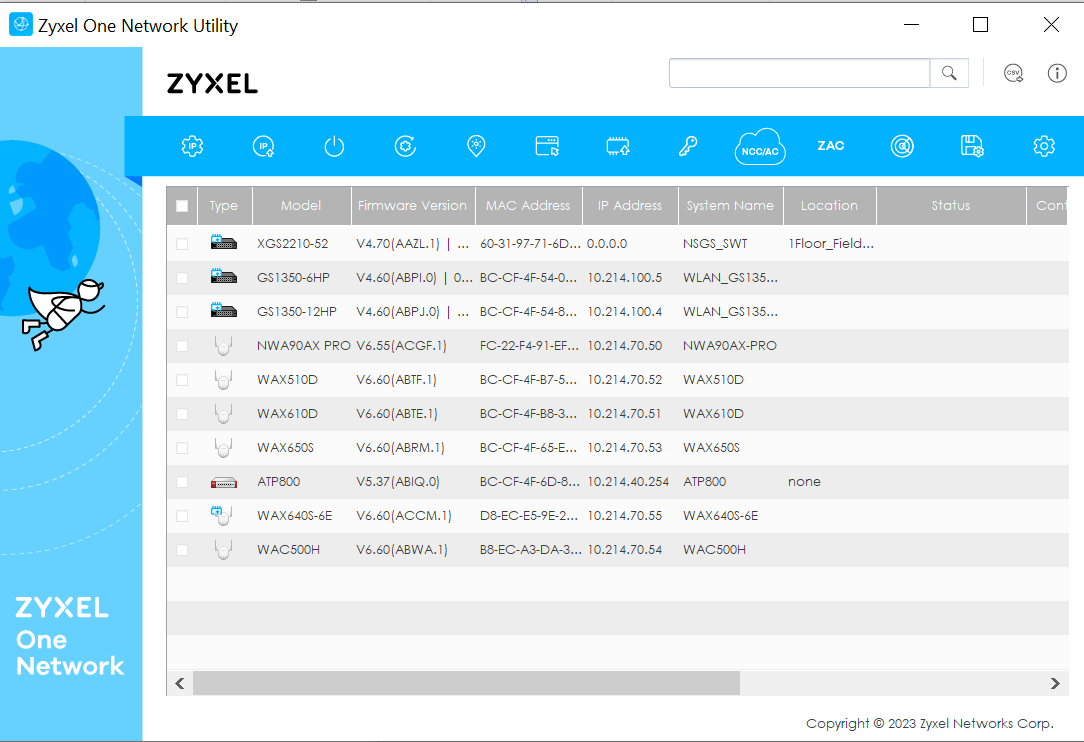Minimize the Zyxel One Network Utility window
This screenshot has width=1084, height=742.
pos(911,25)
